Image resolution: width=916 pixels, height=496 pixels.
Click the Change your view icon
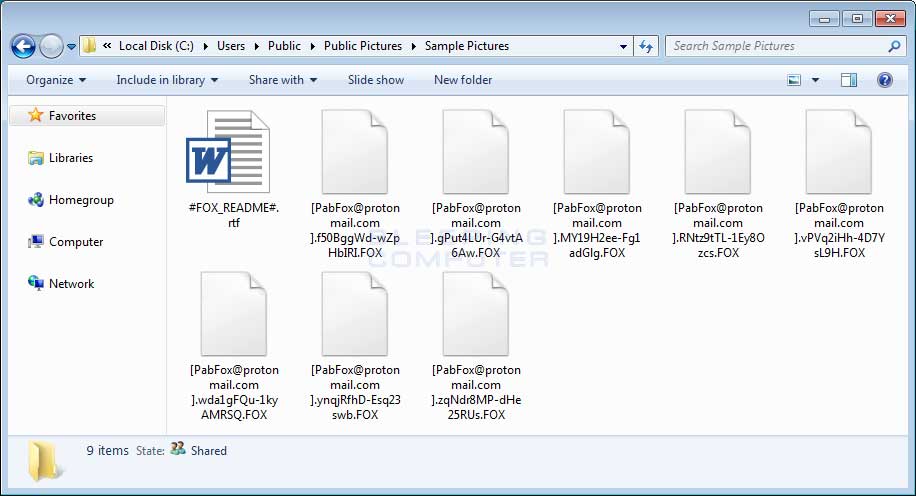[794, 80]
